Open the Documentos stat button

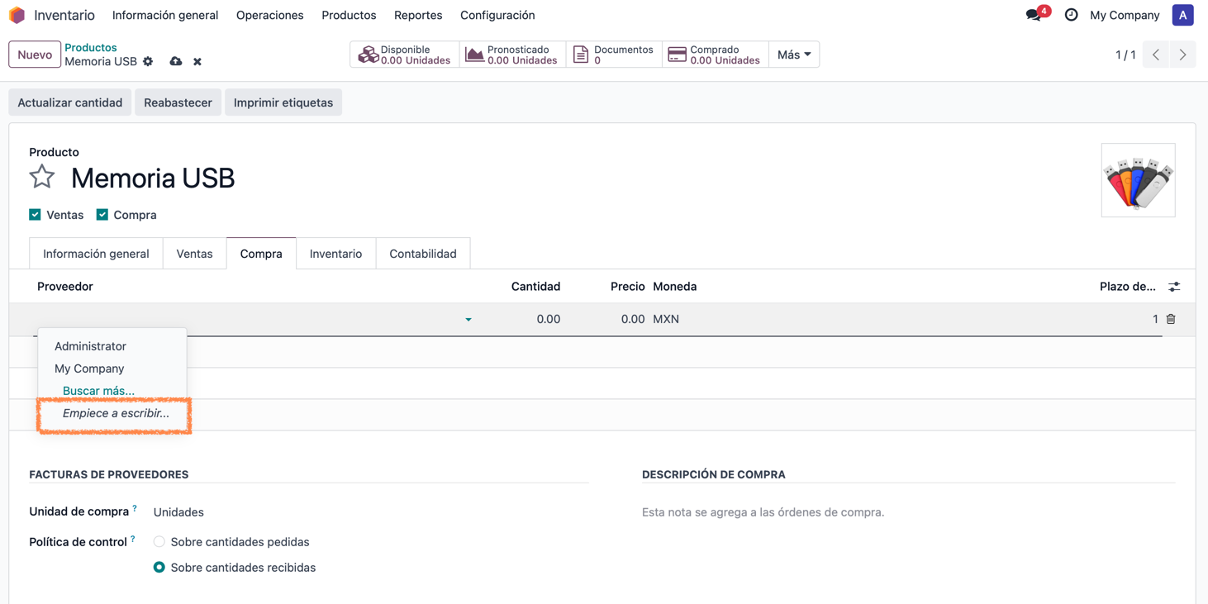click(614, 55)
